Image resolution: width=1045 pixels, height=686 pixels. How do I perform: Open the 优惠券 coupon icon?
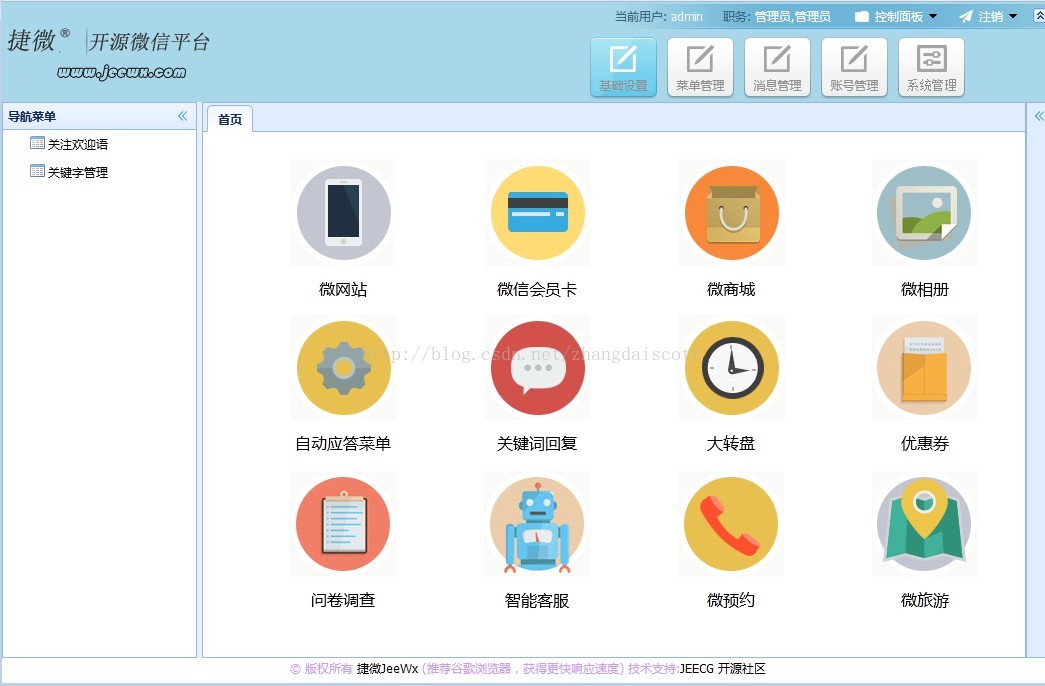click(x=924, y=368)
